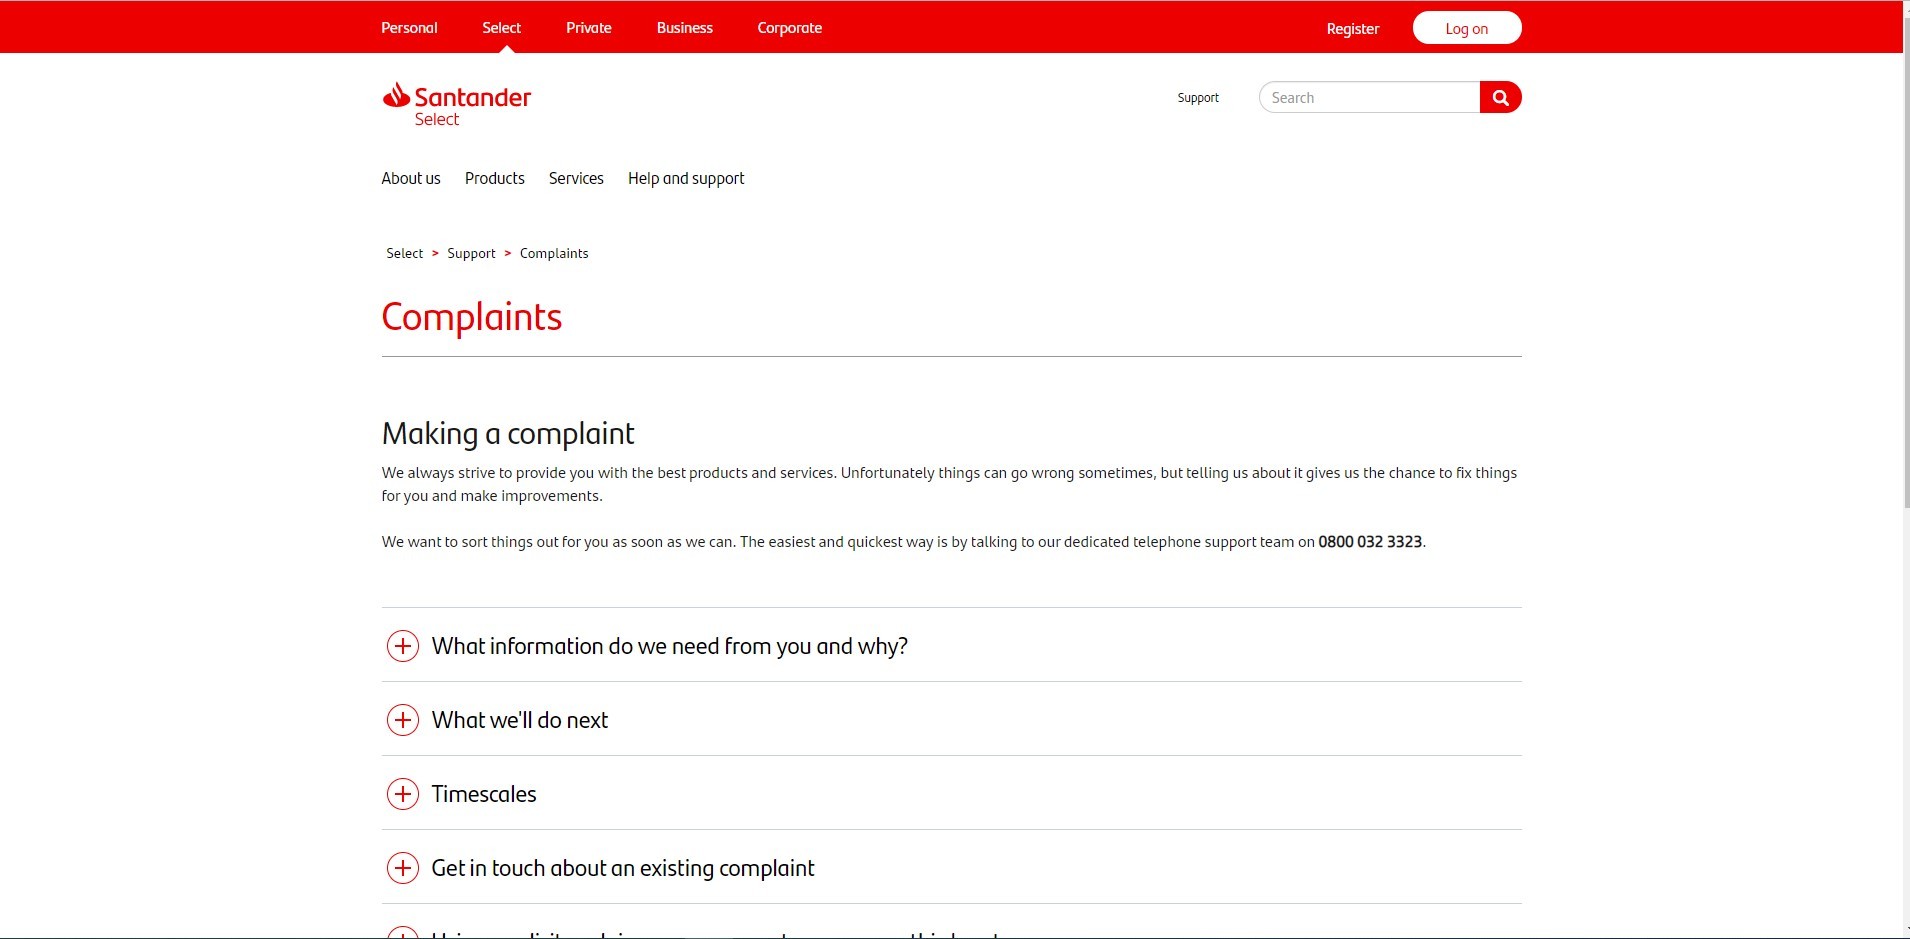
Task: Open the Support link near search
Action: [1198, 98]
